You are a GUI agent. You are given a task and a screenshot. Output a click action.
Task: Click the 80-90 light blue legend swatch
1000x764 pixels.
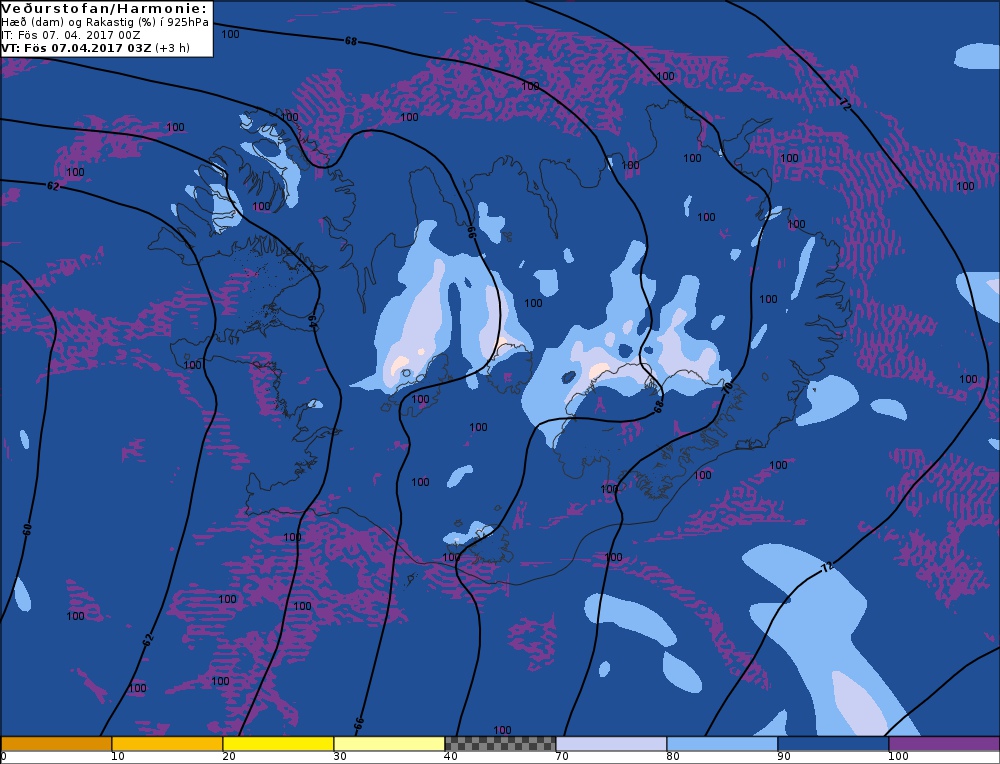[722, 744]
